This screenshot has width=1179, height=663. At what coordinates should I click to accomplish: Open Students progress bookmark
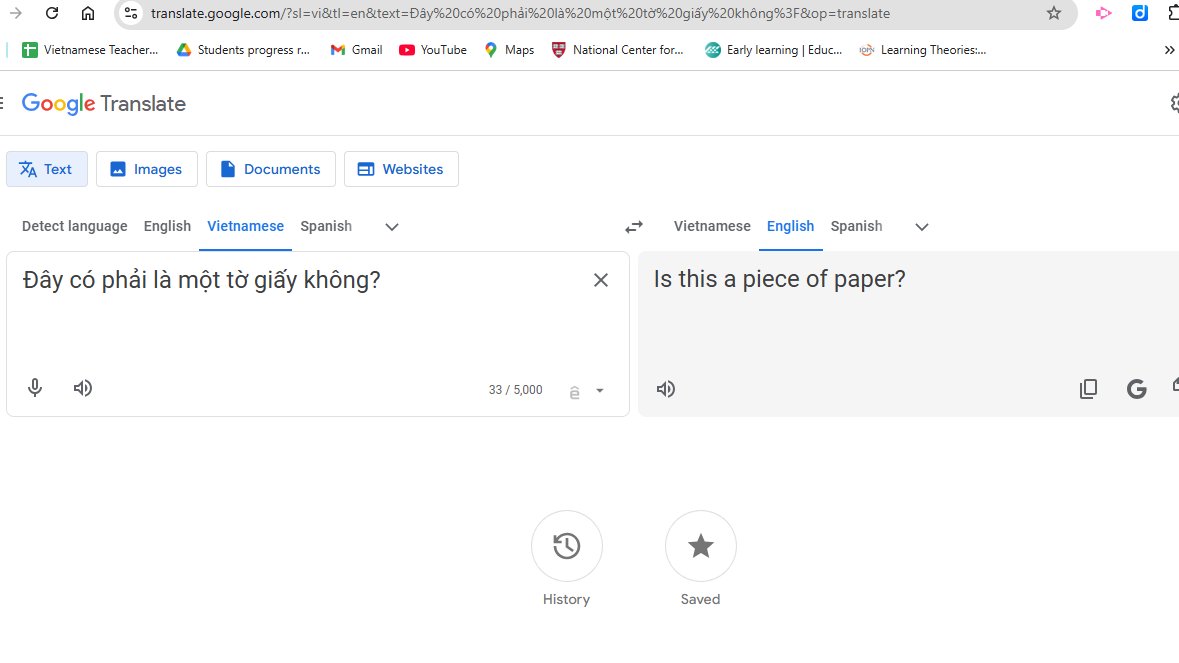pos(243,50)
